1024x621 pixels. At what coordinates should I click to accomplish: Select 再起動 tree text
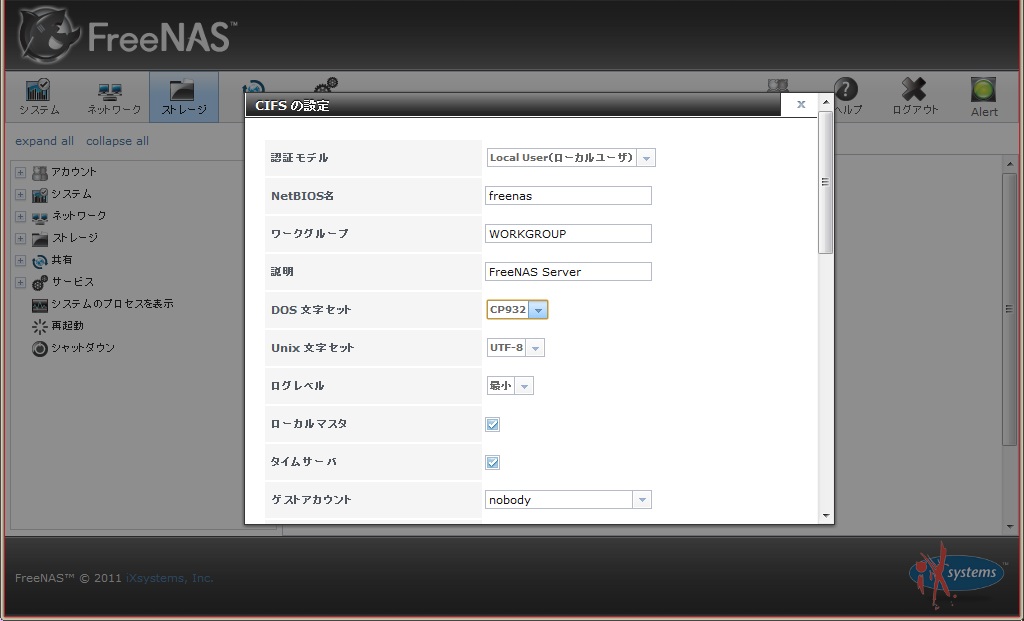(x=68, y=325)
